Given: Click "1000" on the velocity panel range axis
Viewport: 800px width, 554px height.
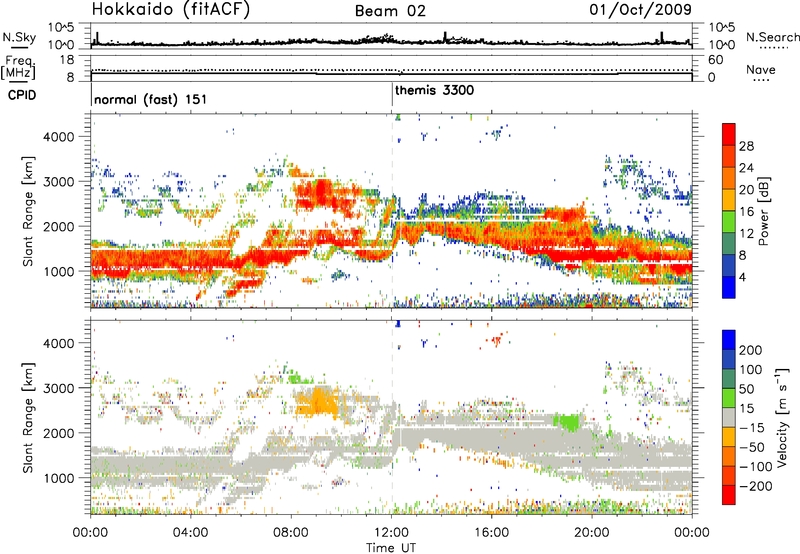Looking at the screenshot, I should (x=58, y=478).
